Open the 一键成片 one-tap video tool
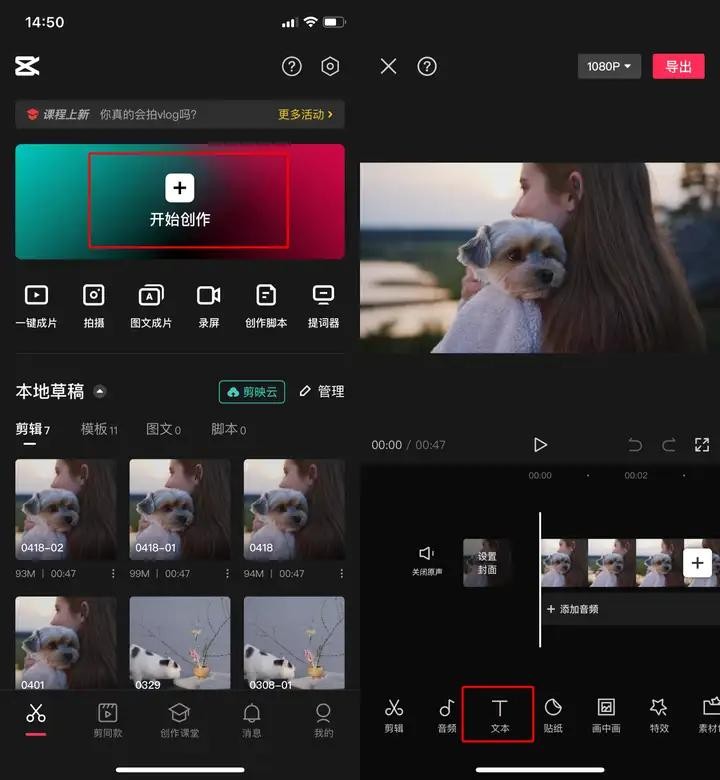Viewport: 720px width, 780px height. (x=36, y=304)
